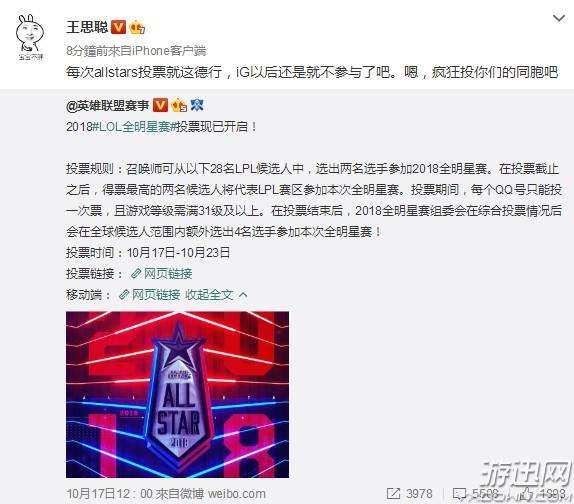
Task: Enlarge the All Star 2018 poster image
Action: pos(178,395)
